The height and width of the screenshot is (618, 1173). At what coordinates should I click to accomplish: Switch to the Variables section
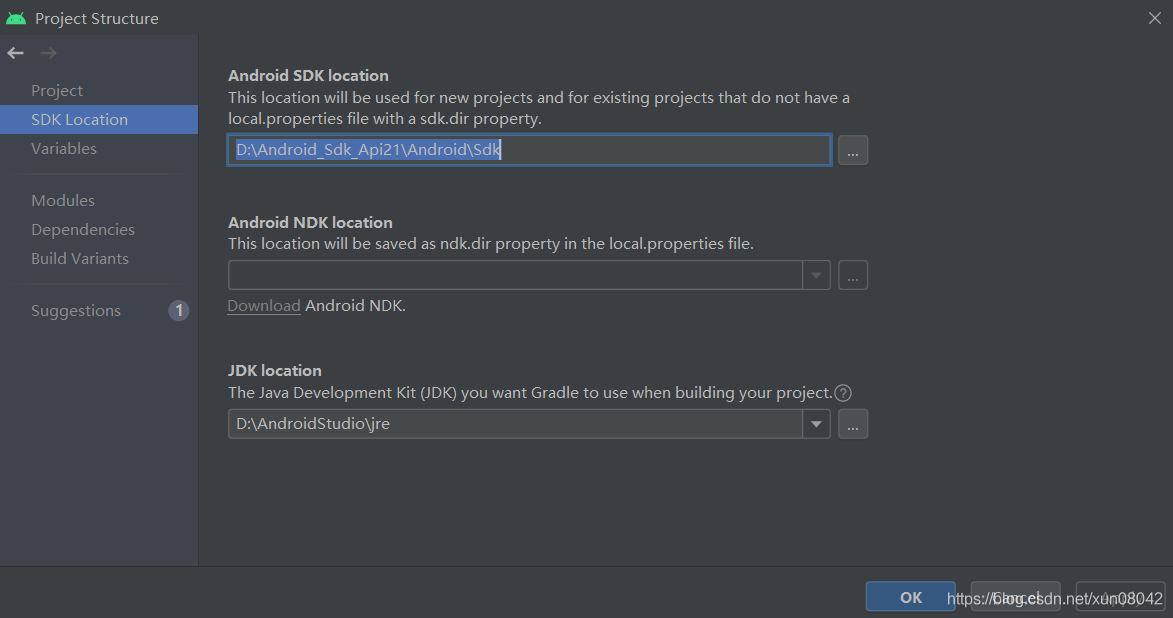pos(64,148)
